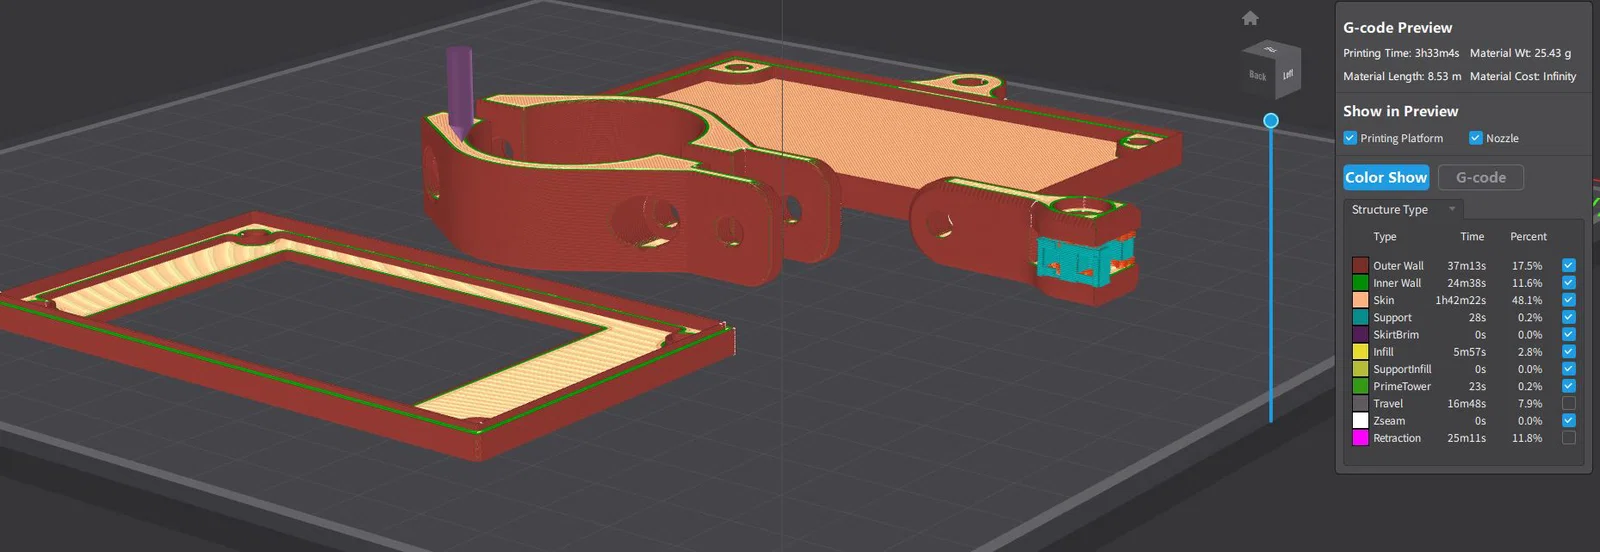
Task: Toggle PrimeTower visibility checkbox
Action: click(1568, 386)
